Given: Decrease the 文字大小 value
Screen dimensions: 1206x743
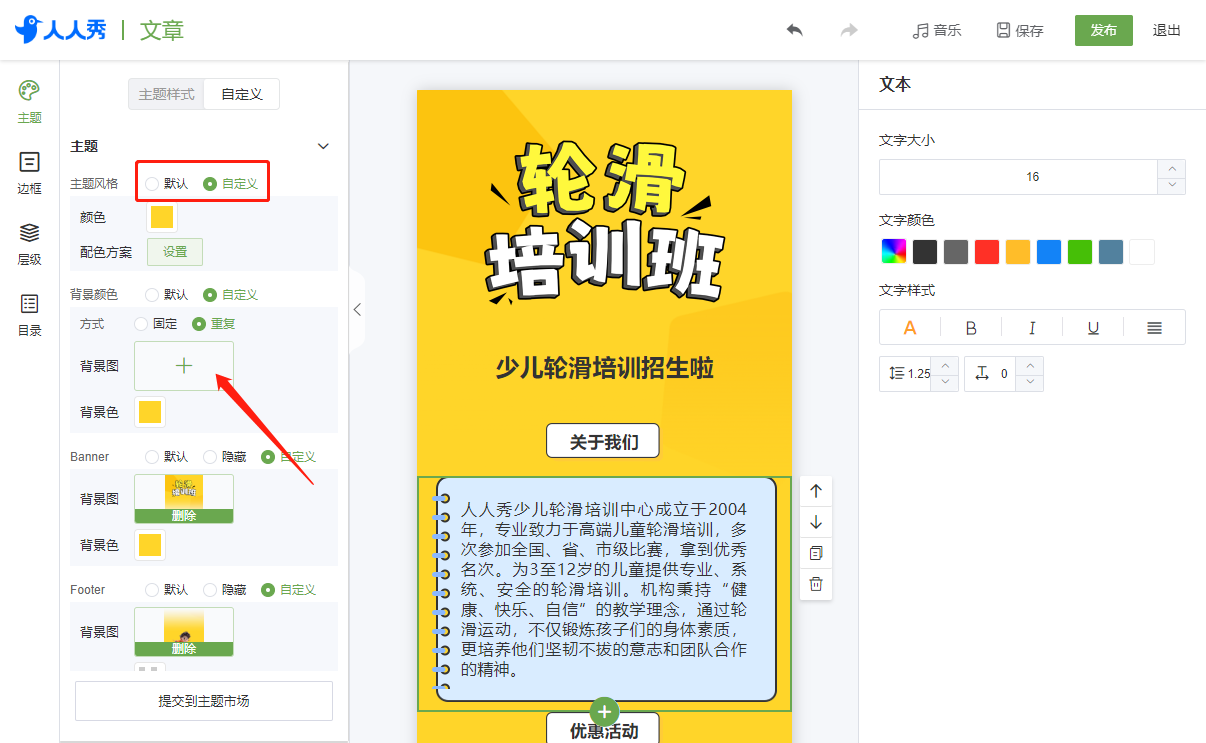Looking at the screenshot, I should [x=1171, y=186].
